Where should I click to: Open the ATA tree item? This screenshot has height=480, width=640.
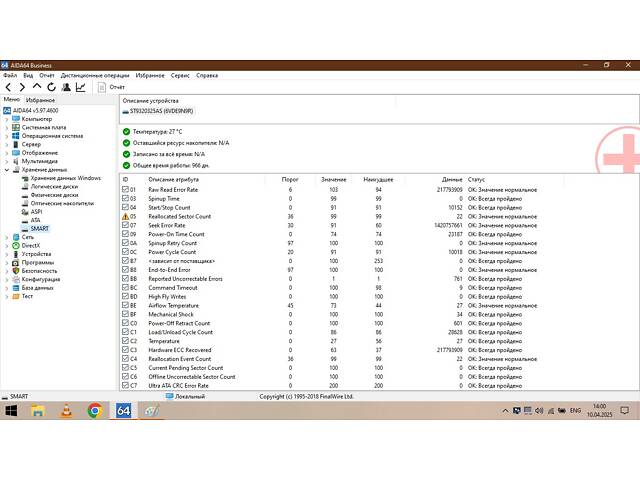pos(35,220)
